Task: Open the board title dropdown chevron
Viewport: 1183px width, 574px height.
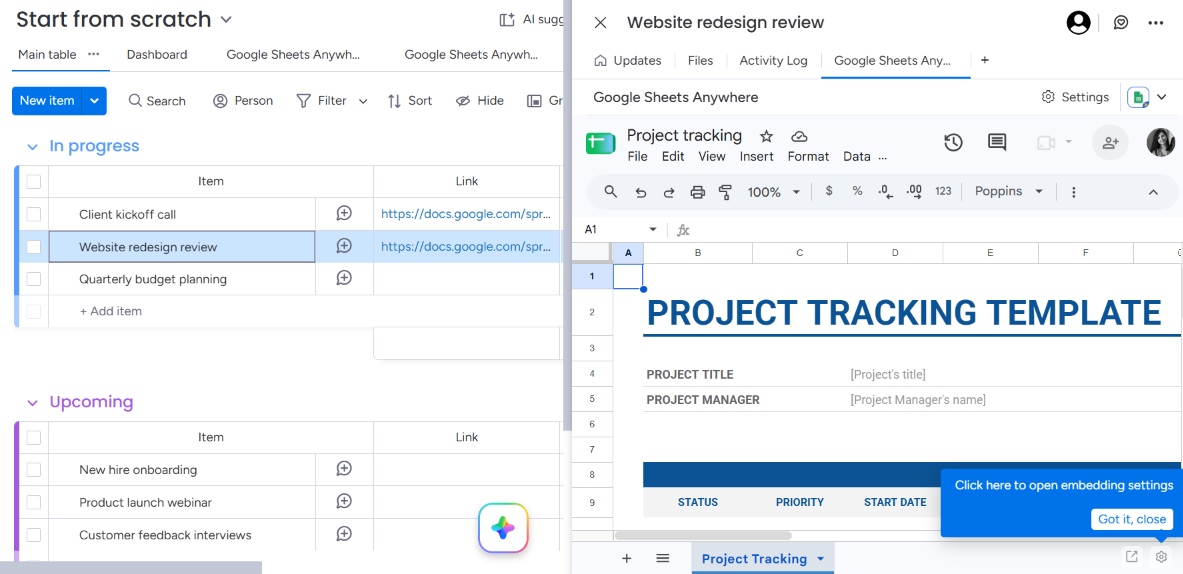Action: coord(226,20)
